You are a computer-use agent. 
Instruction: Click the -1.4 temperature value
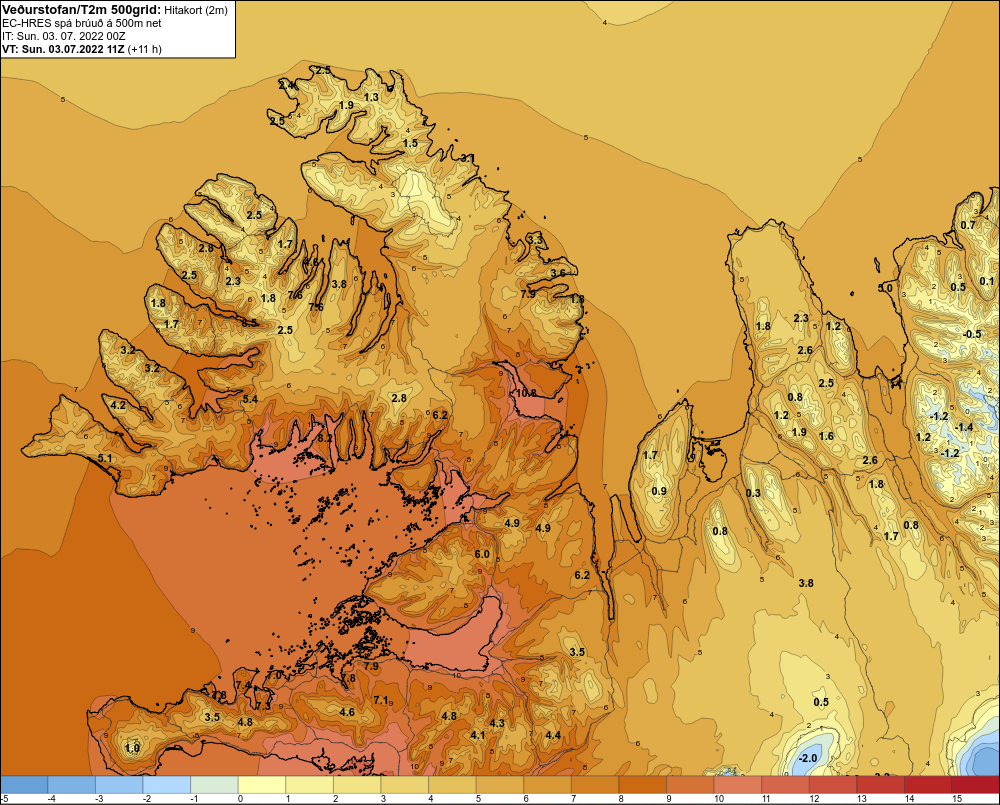point(964,427)
